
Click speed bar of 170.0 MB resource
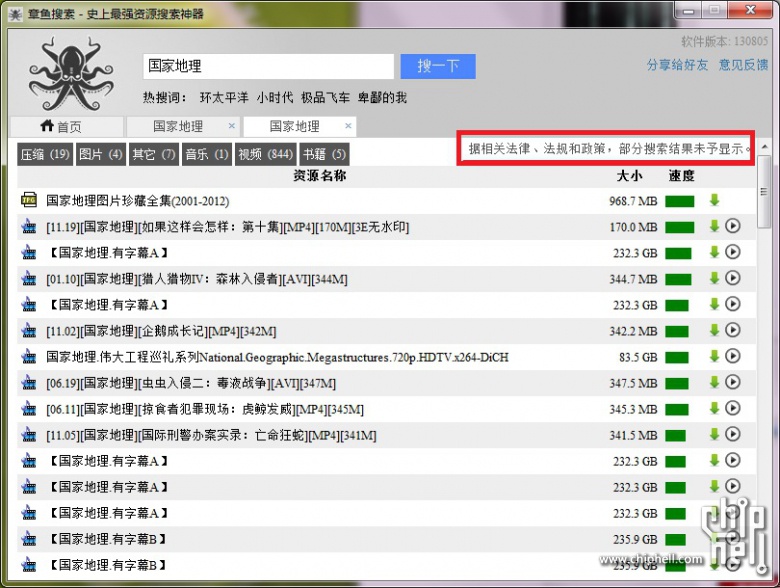pos(680,227)
